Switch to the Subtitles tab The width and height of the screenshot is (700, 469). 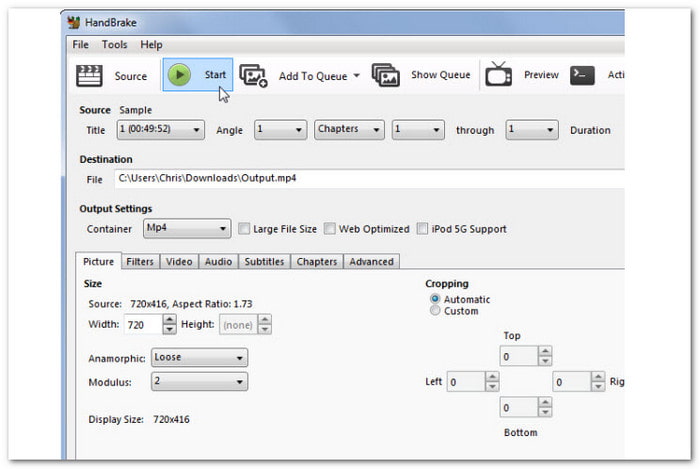pos(264,262)
